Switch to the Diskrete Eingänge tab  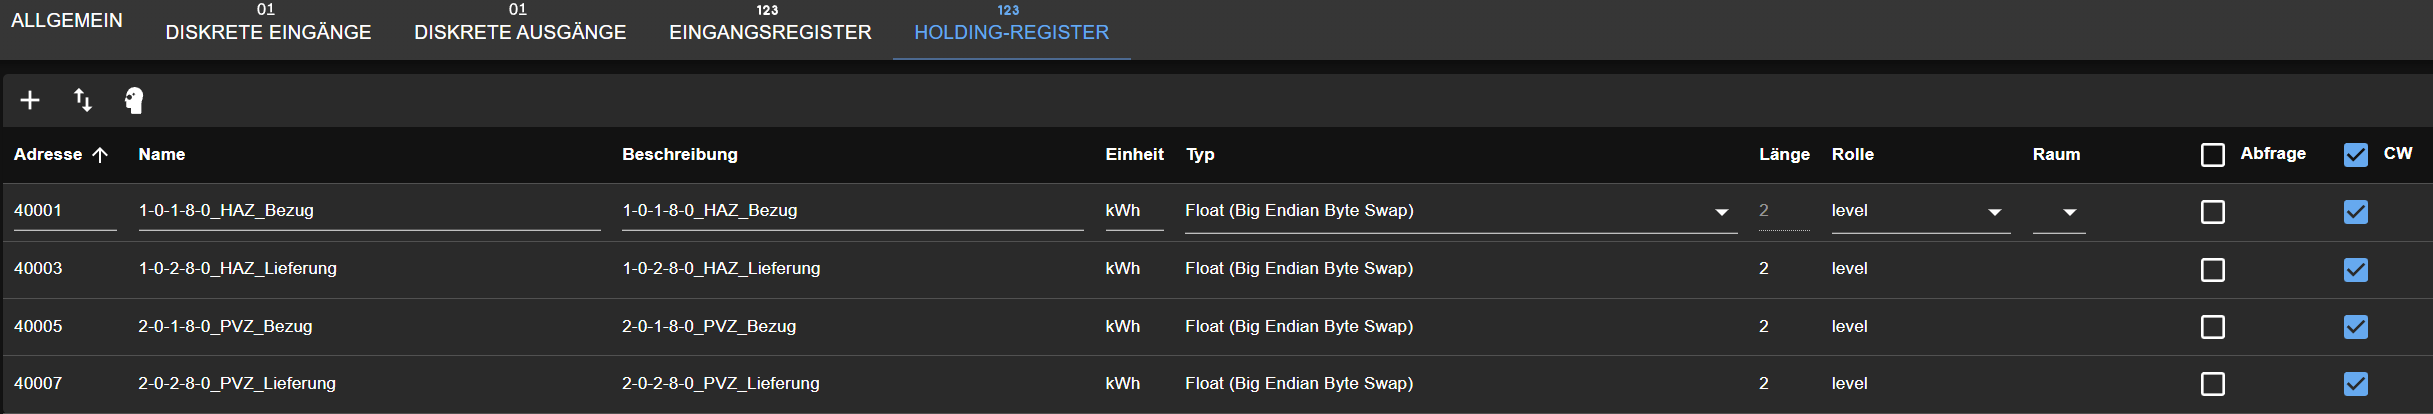click(x=268, y=32)
